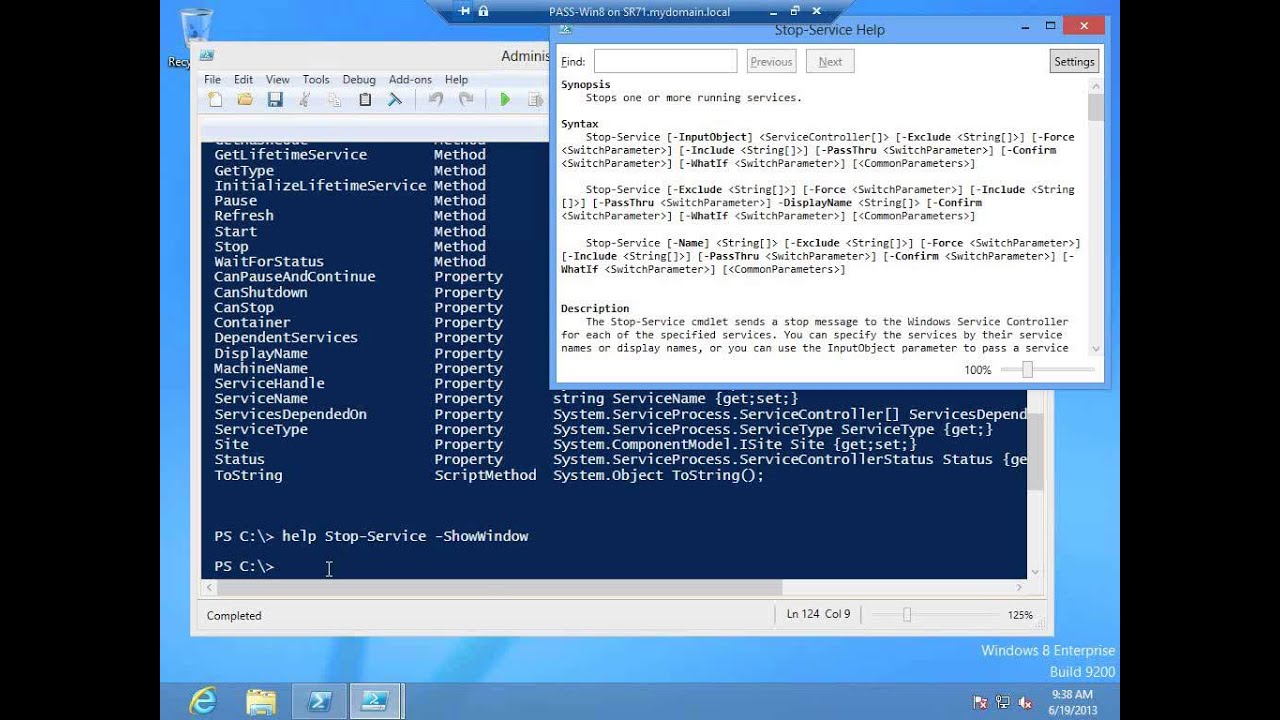Click the Paste clipboard icon in ISE toolbar
The height and width of the screenshot is (720, 1280).
click(x=365, y=99)
